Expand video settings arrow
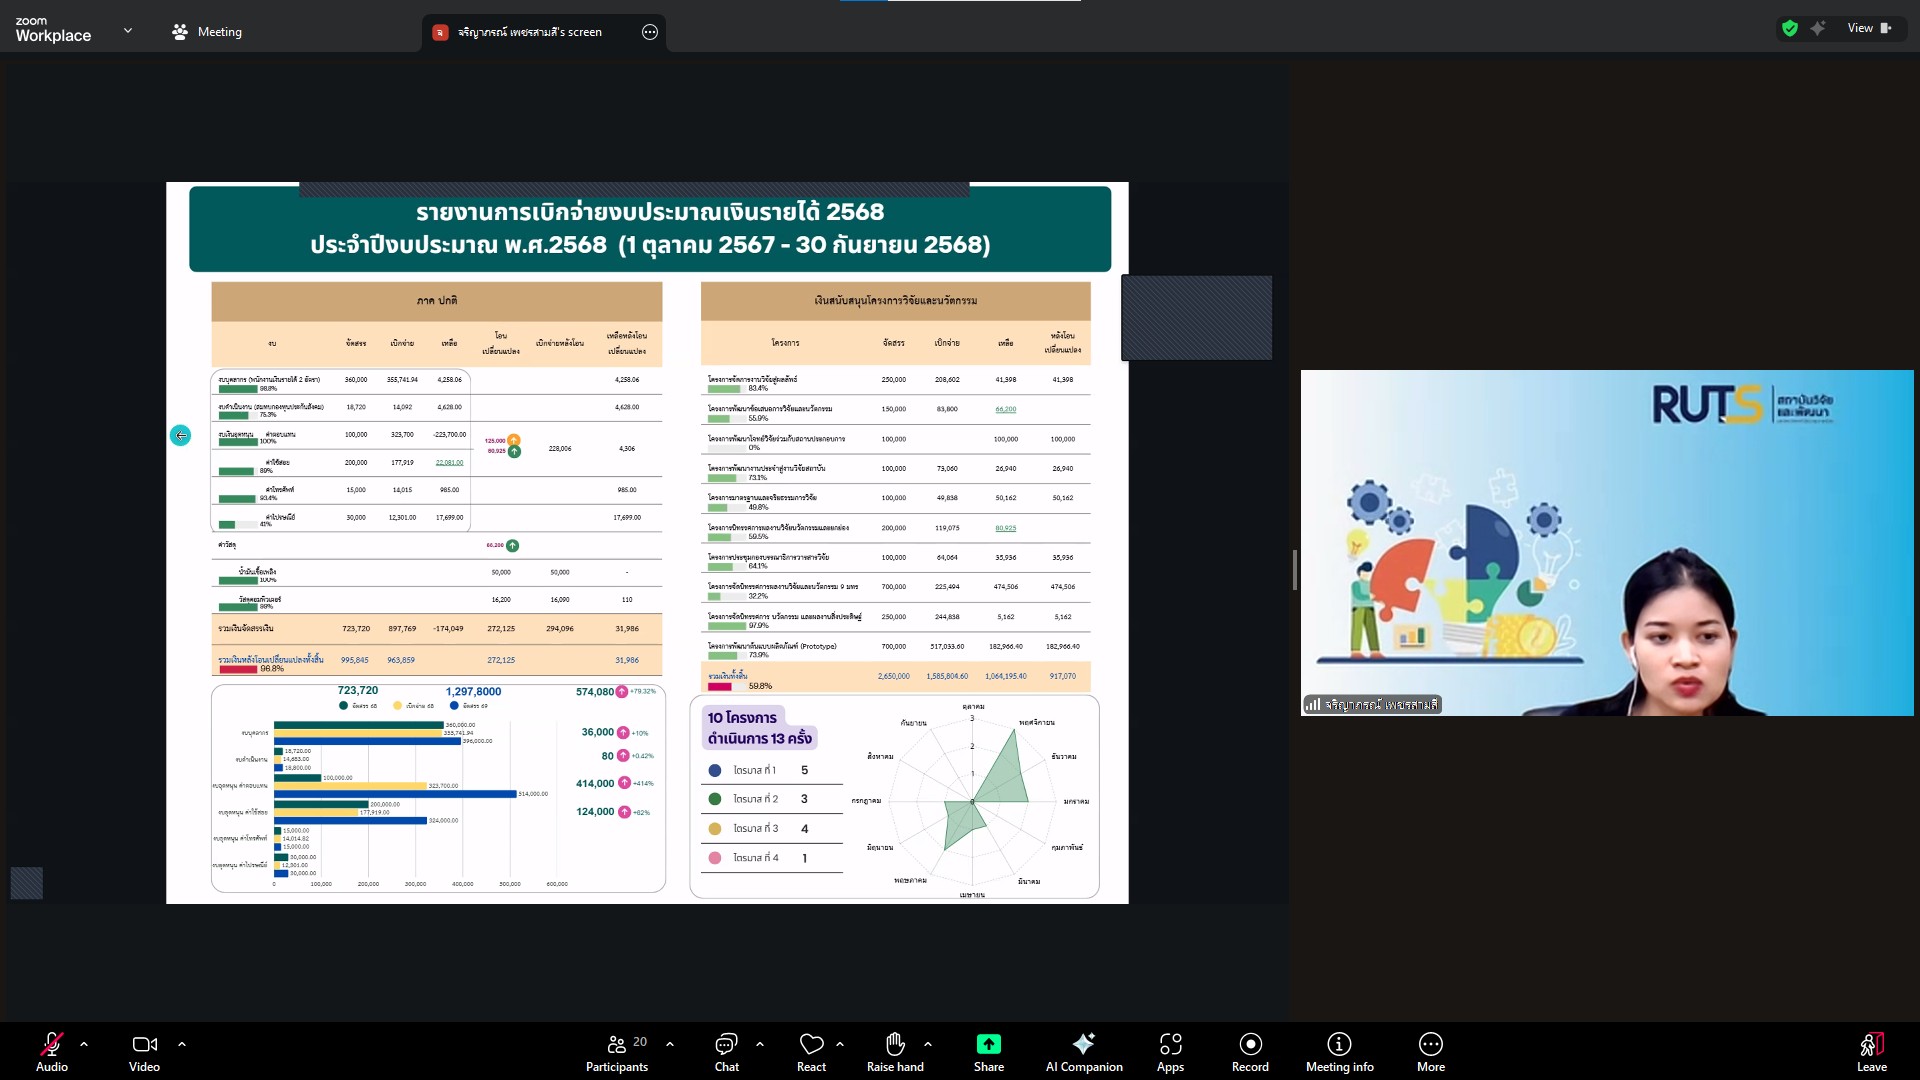The height and width of the screenshot is (1080, 1920). point(182,1044)
